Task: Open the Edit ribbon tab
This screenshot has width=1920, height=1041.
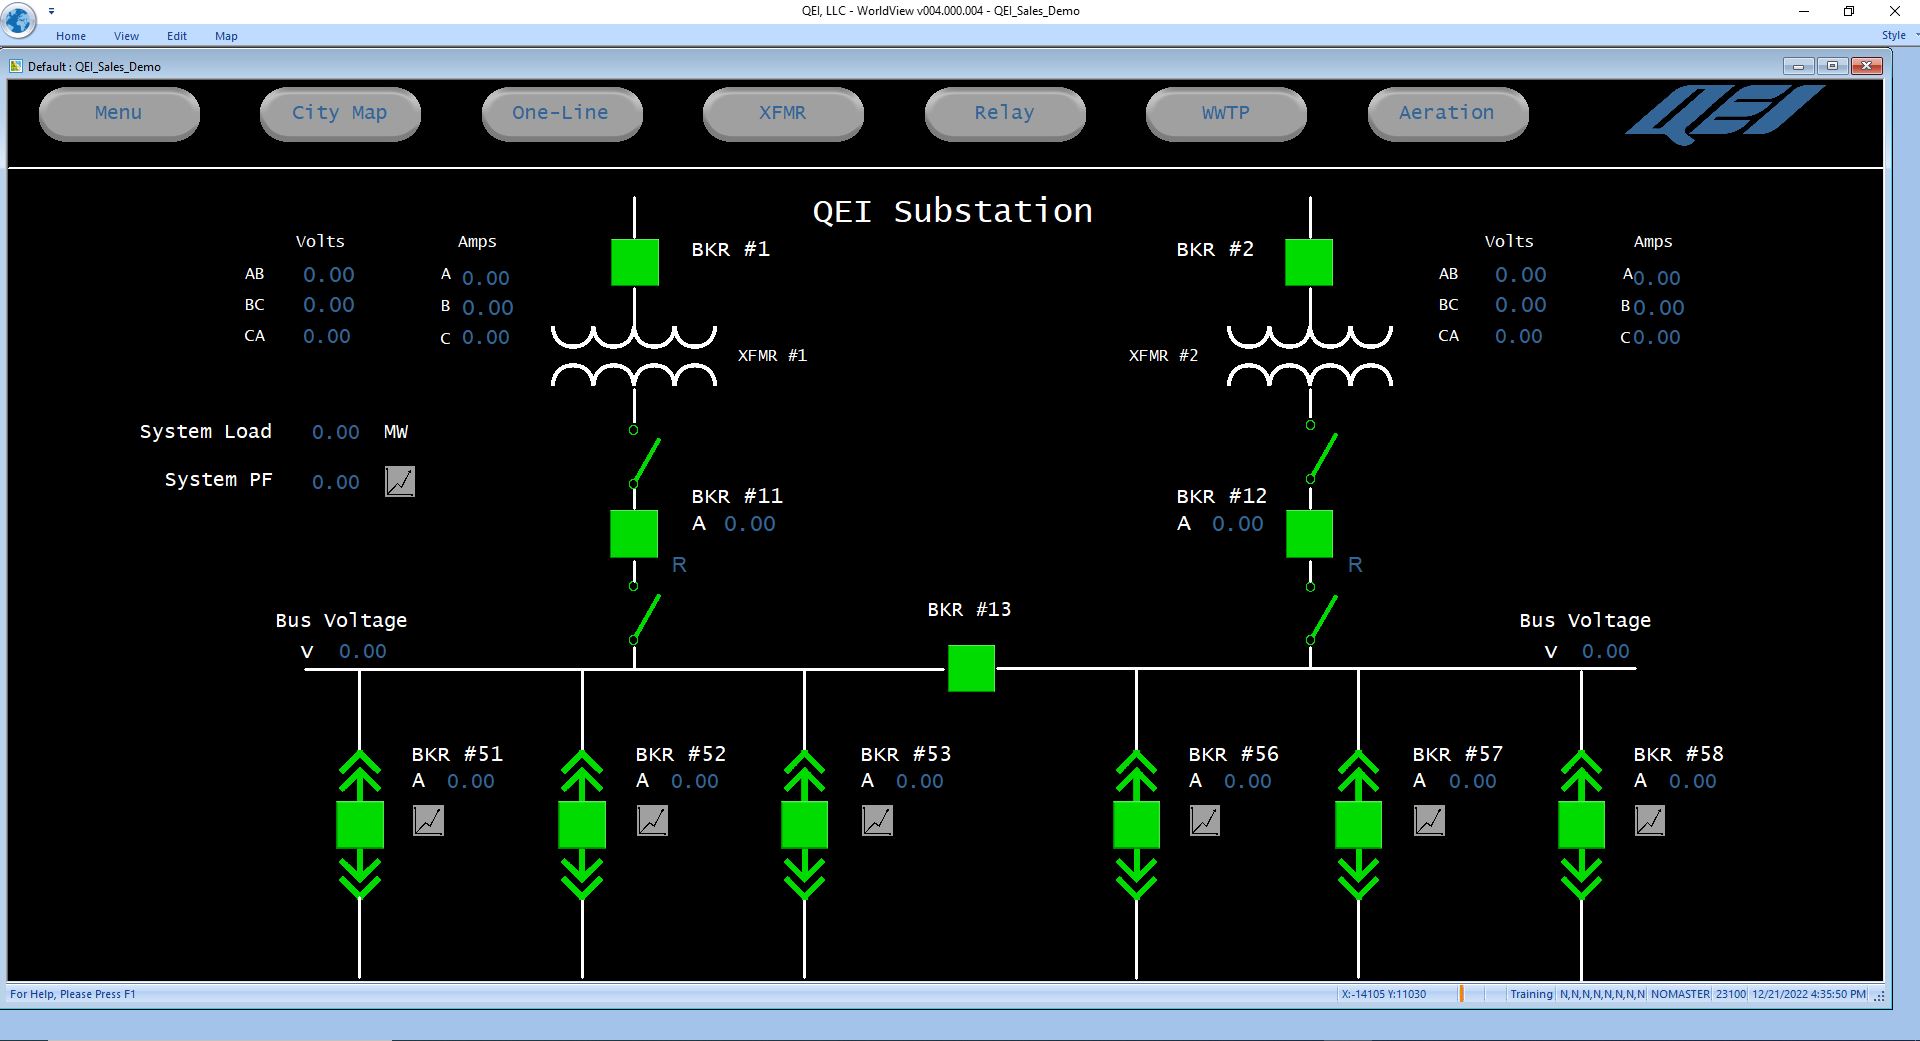Action: (x=177, y=36)
